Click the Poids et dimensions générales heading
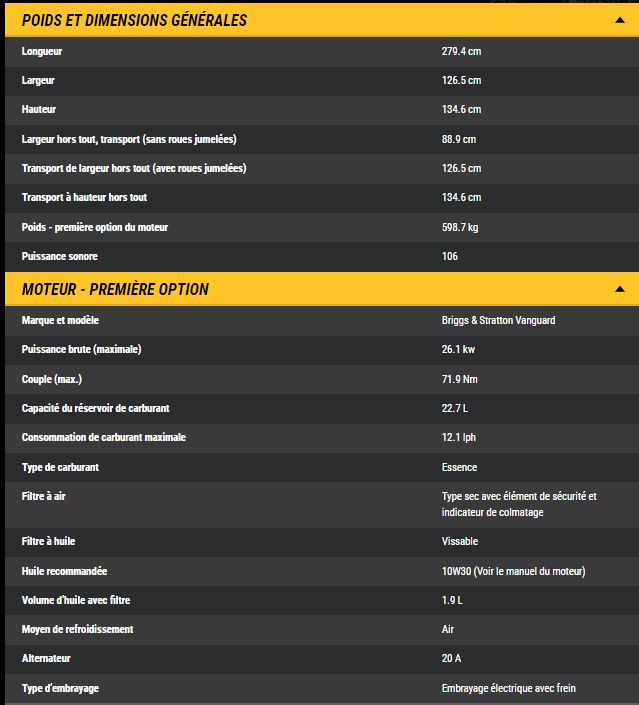This screenshot has height=705, width=639. coord(134,20)
